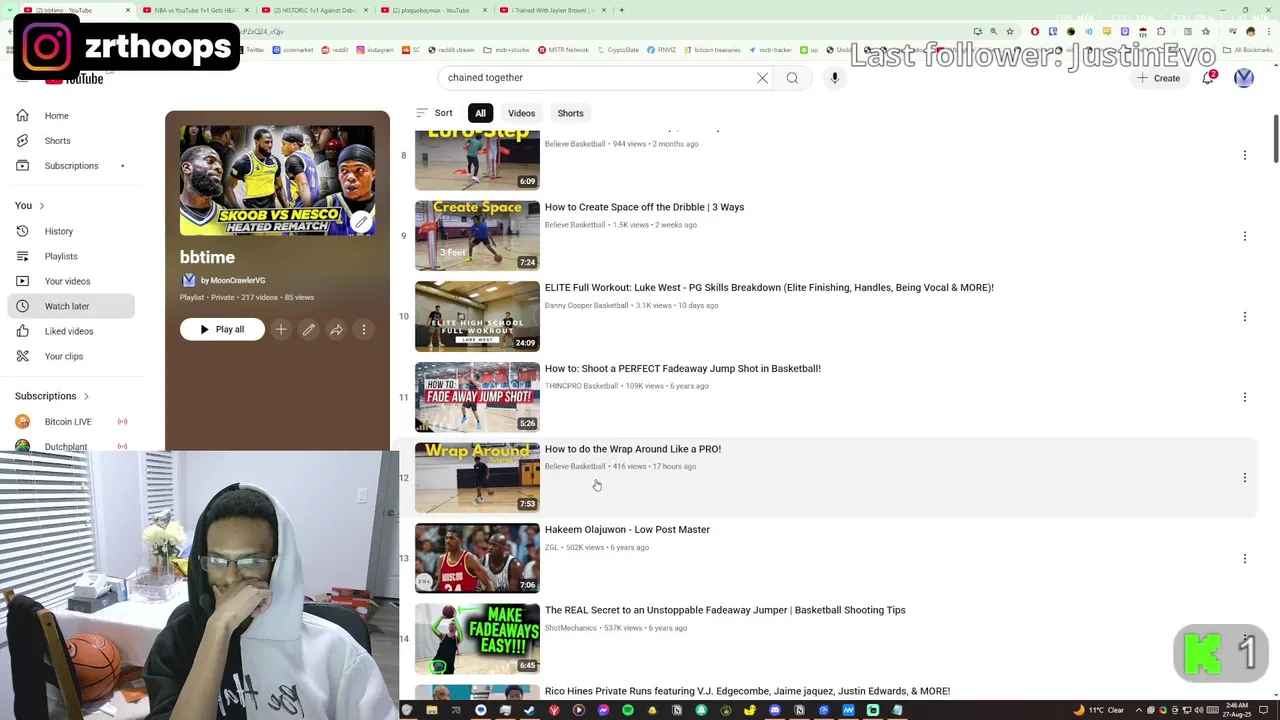Screen dimensions: 1280x720
Task: Start voice search with microphone
Action: [835, 78]
